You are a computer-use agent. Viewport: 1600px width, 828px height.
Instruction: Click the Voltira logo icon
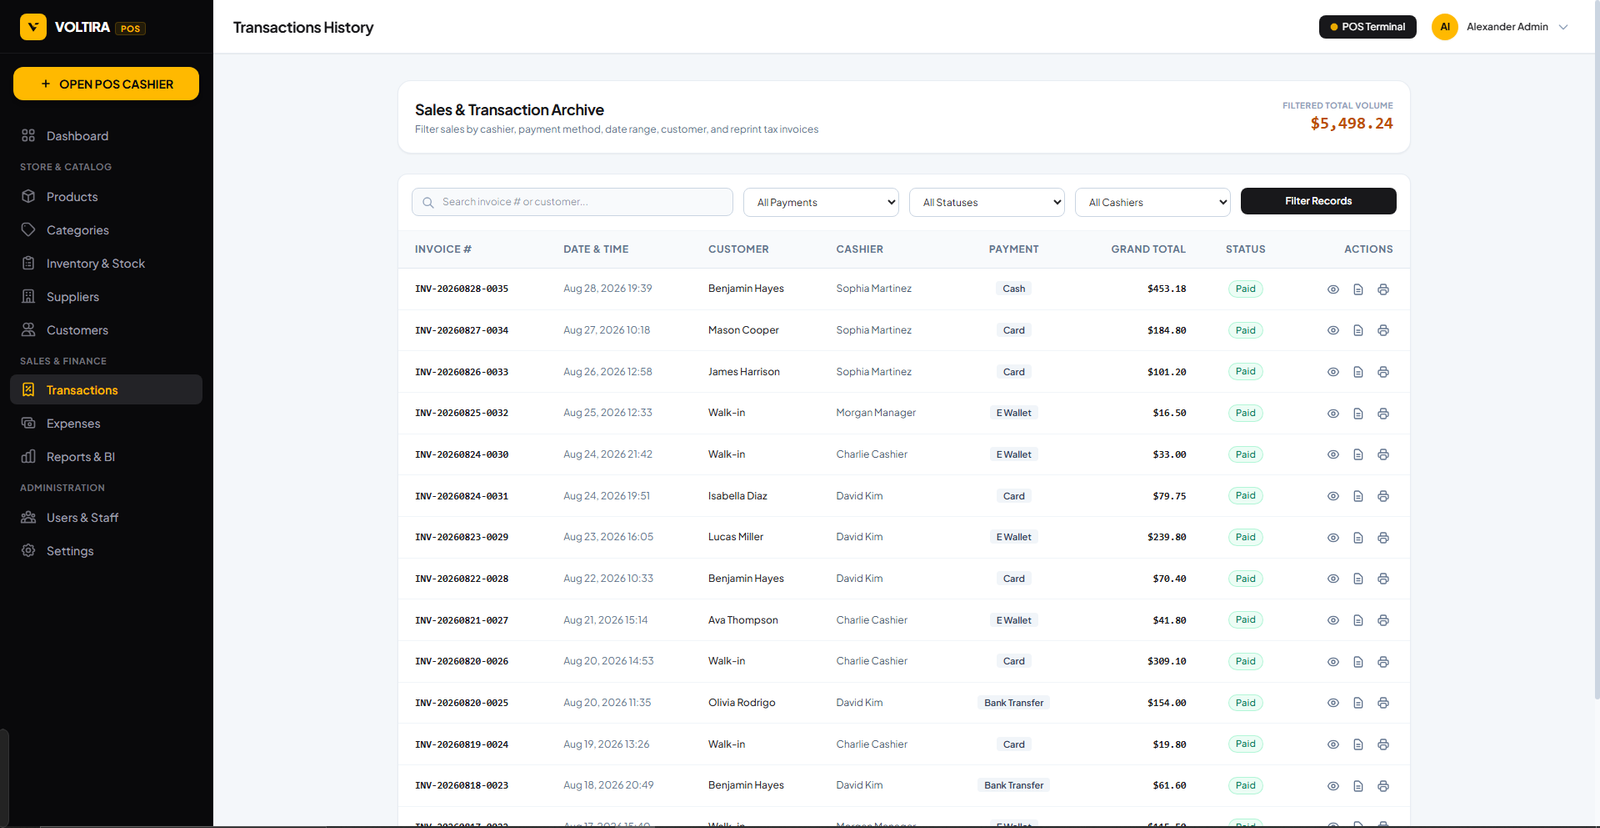click(x=33, y=27)
